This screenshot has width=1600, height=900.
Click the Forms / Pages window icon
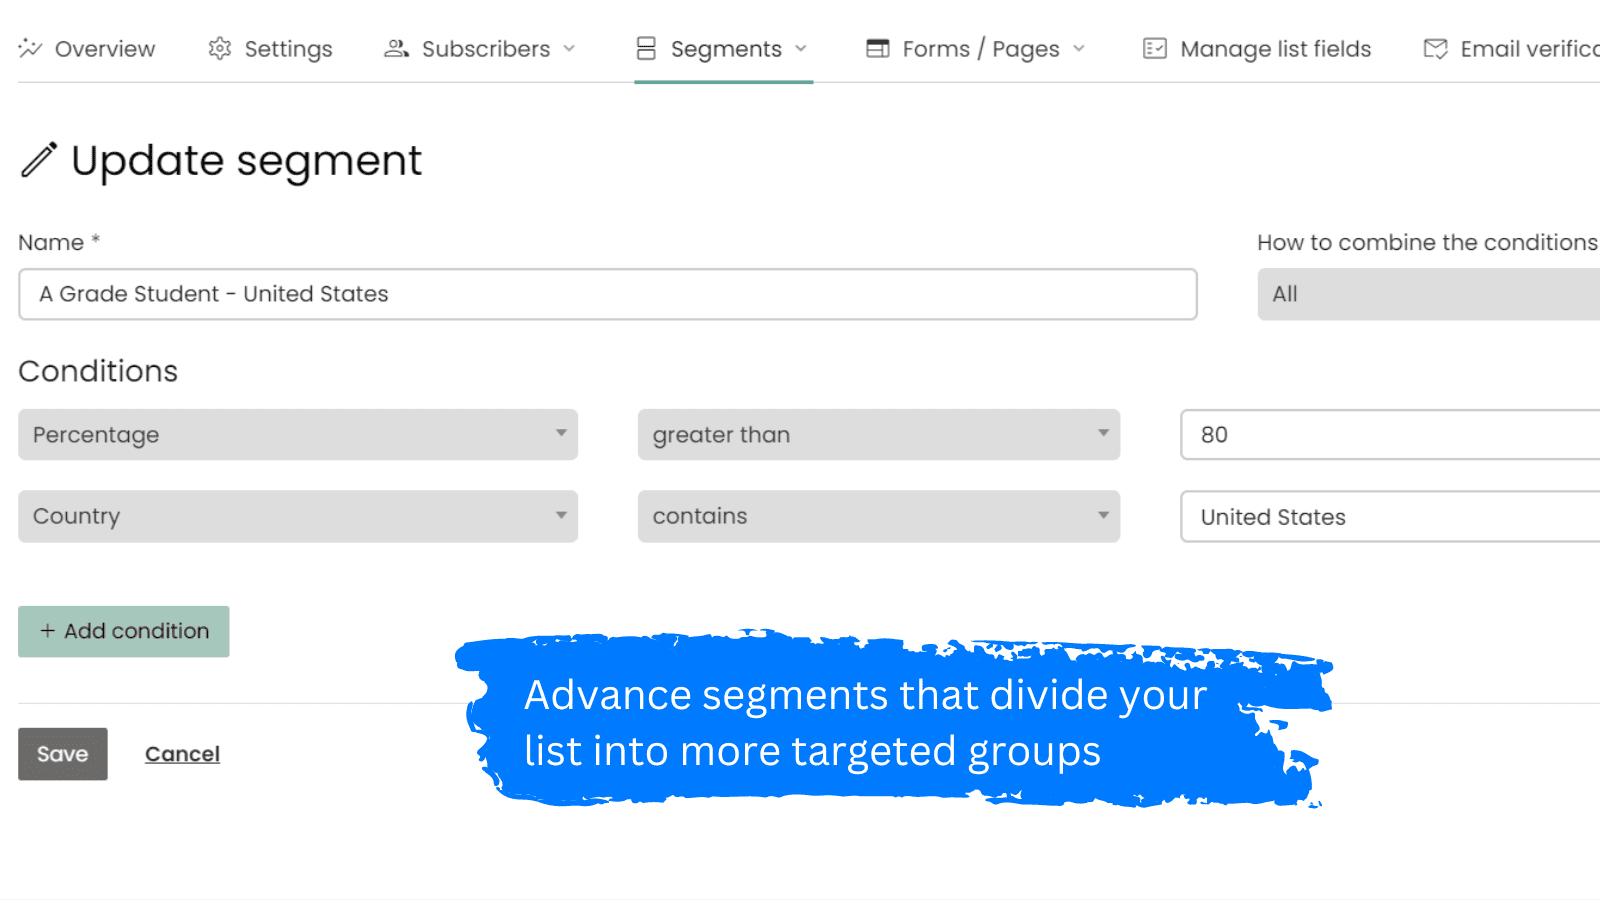pos(878,48)
